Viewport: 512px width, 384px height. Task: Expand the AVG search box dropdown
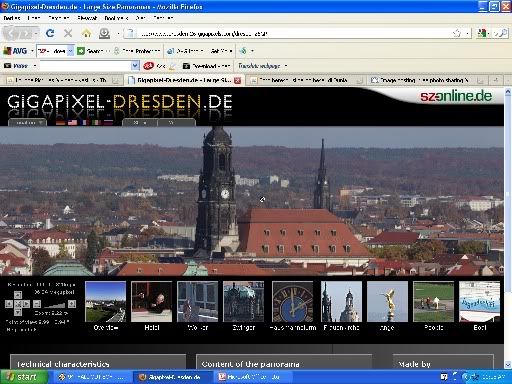(70, 51)
